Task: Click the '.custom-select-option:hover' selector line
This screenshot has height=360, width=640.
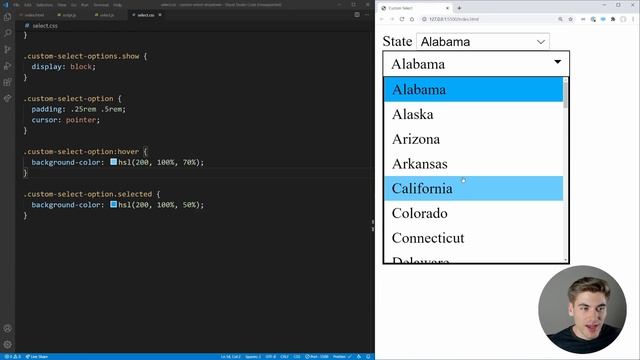Action: coord(85,151)
